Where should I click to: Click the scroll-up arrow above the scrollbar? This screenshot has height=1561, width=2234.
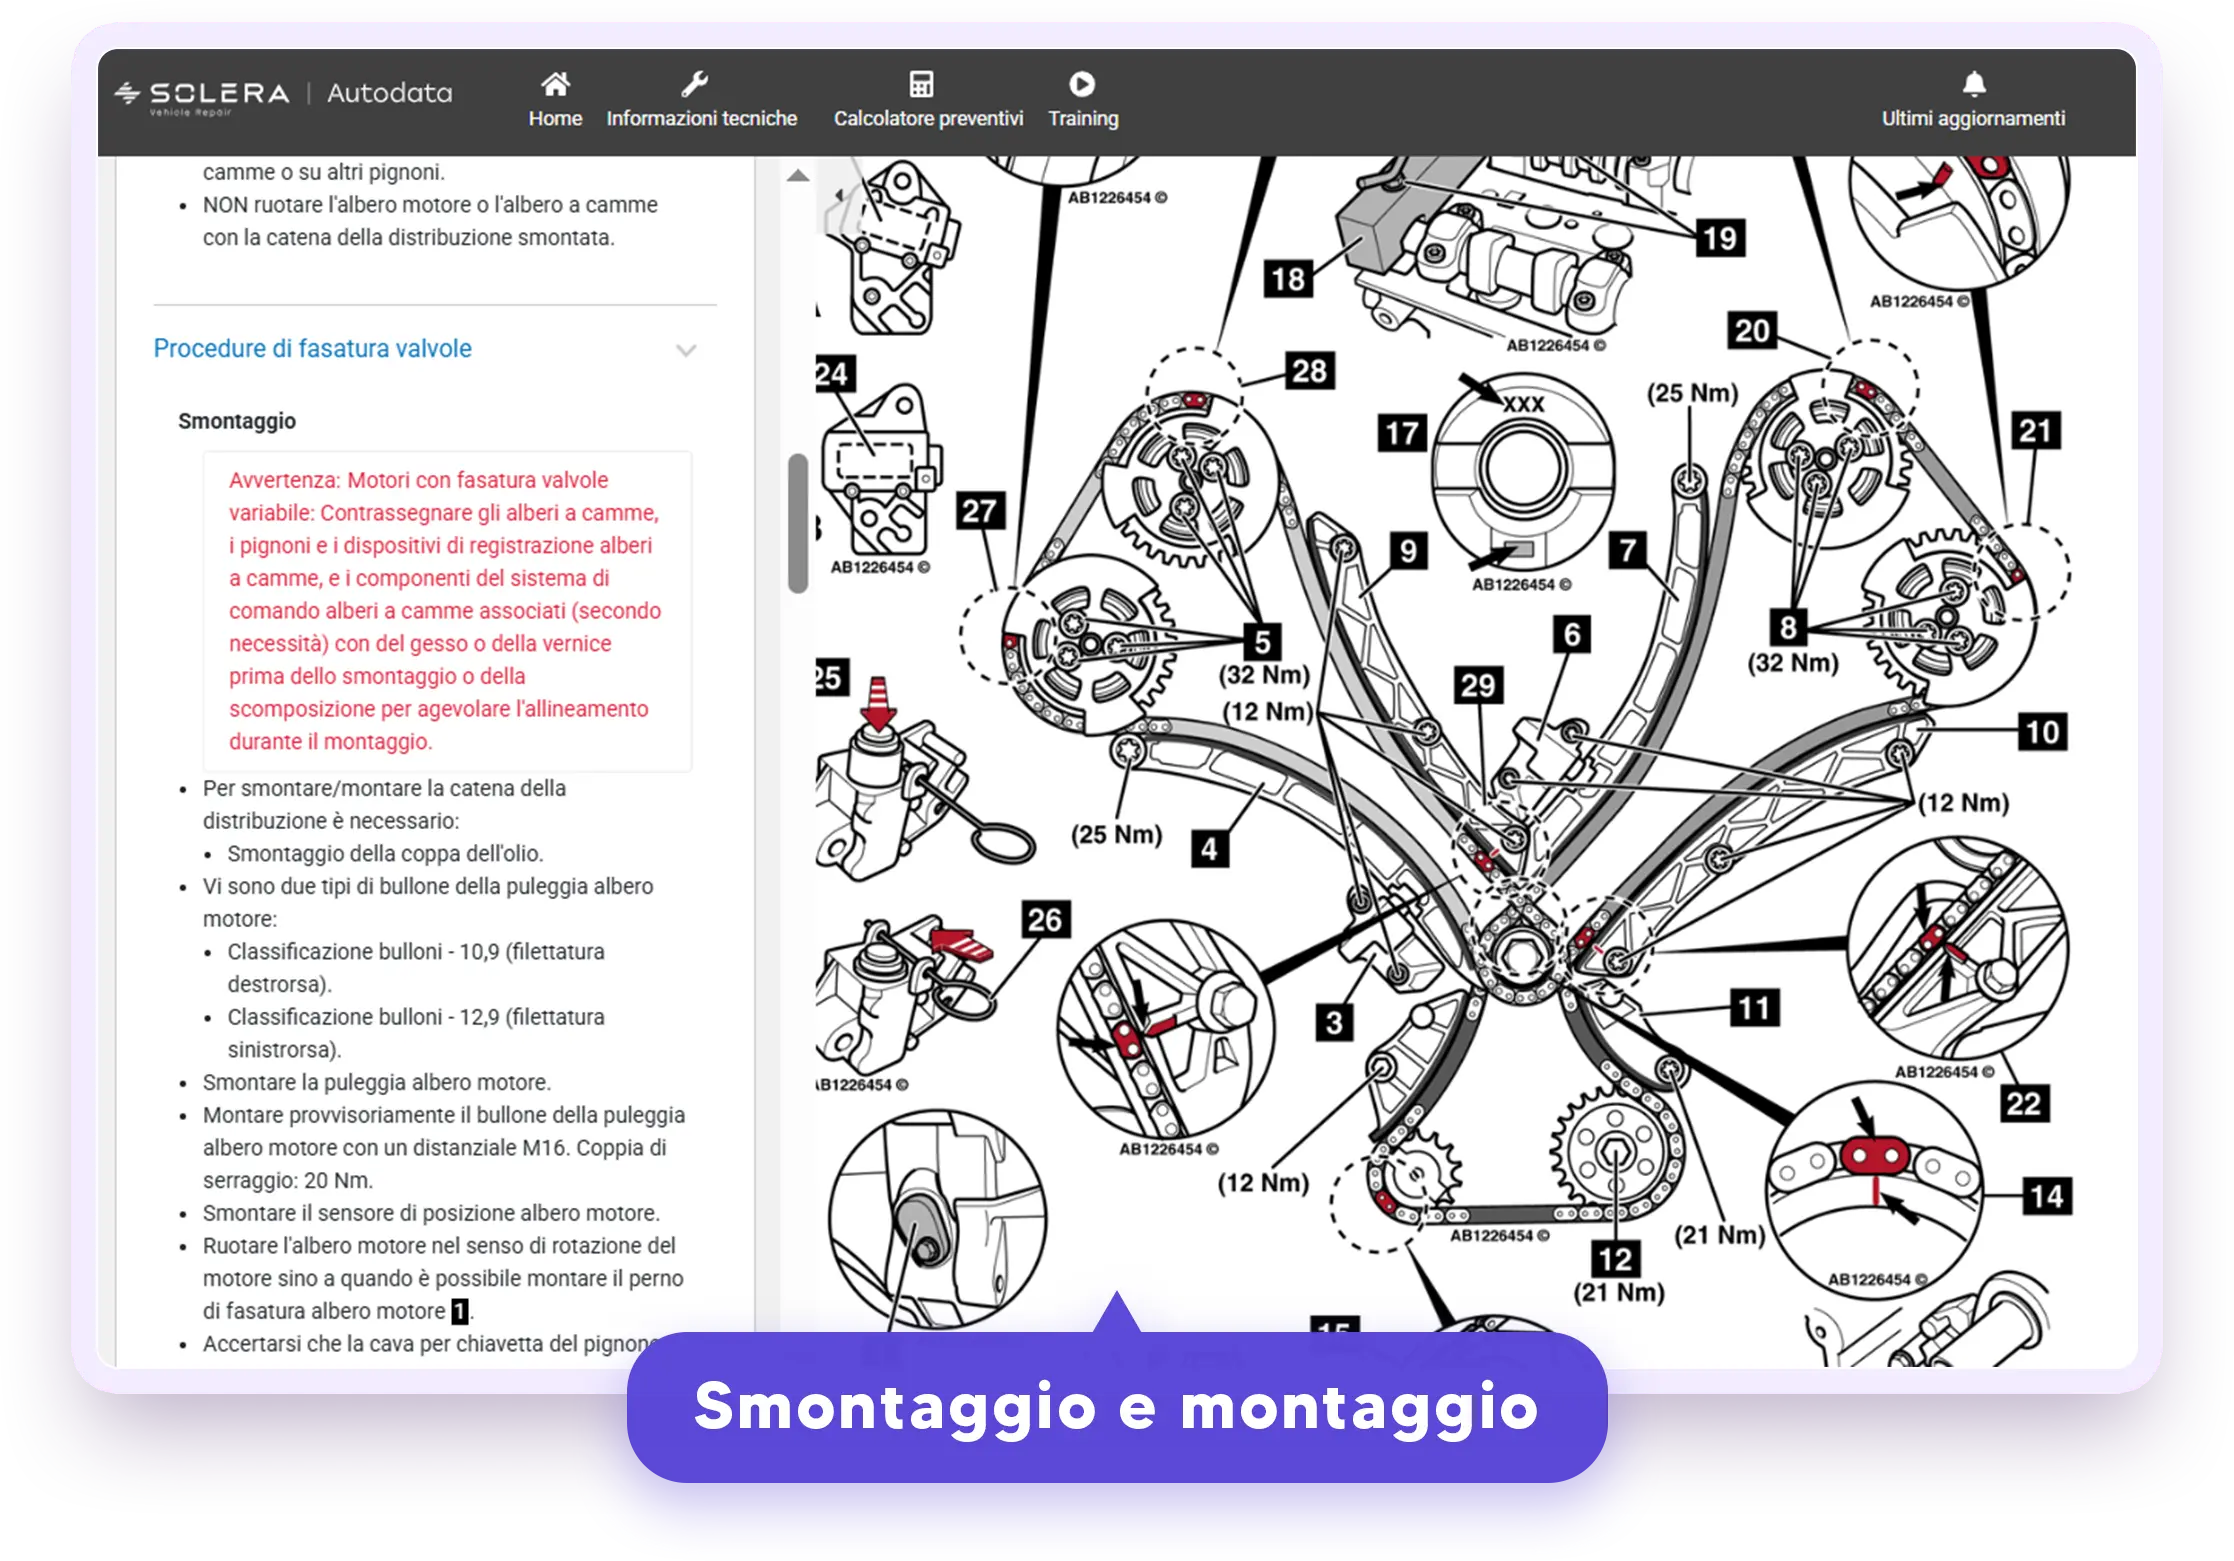[797, 176]
